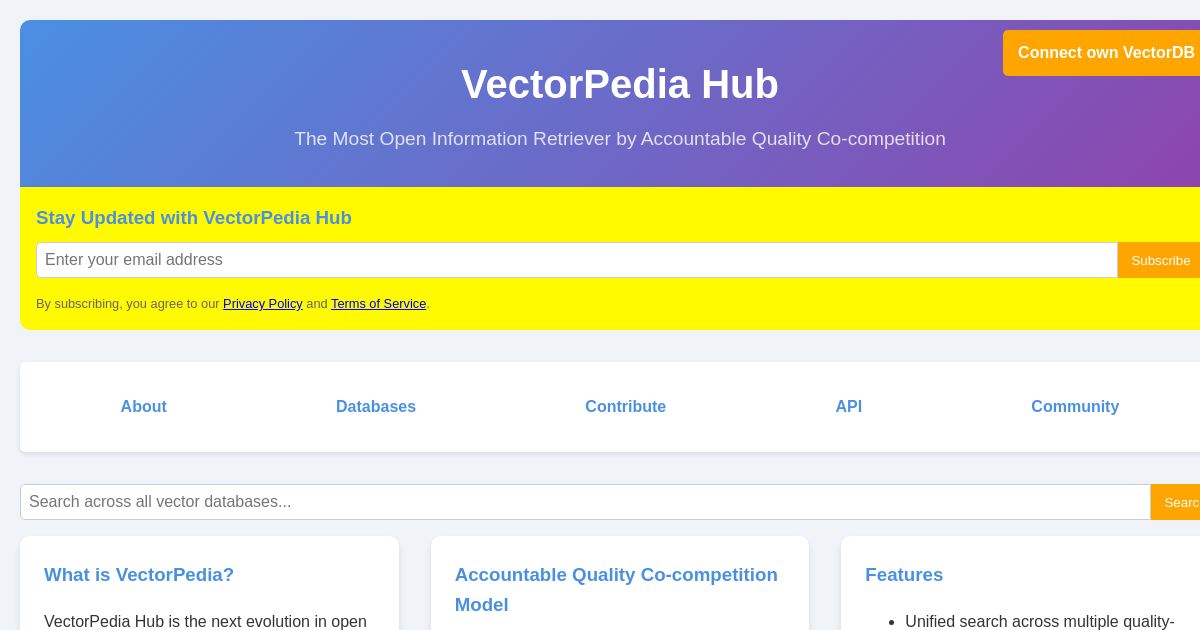The height and width of the screenshot is (630, 1200).
Task: Open the Privacy Policy link
Action: click(x=263, y=304)
